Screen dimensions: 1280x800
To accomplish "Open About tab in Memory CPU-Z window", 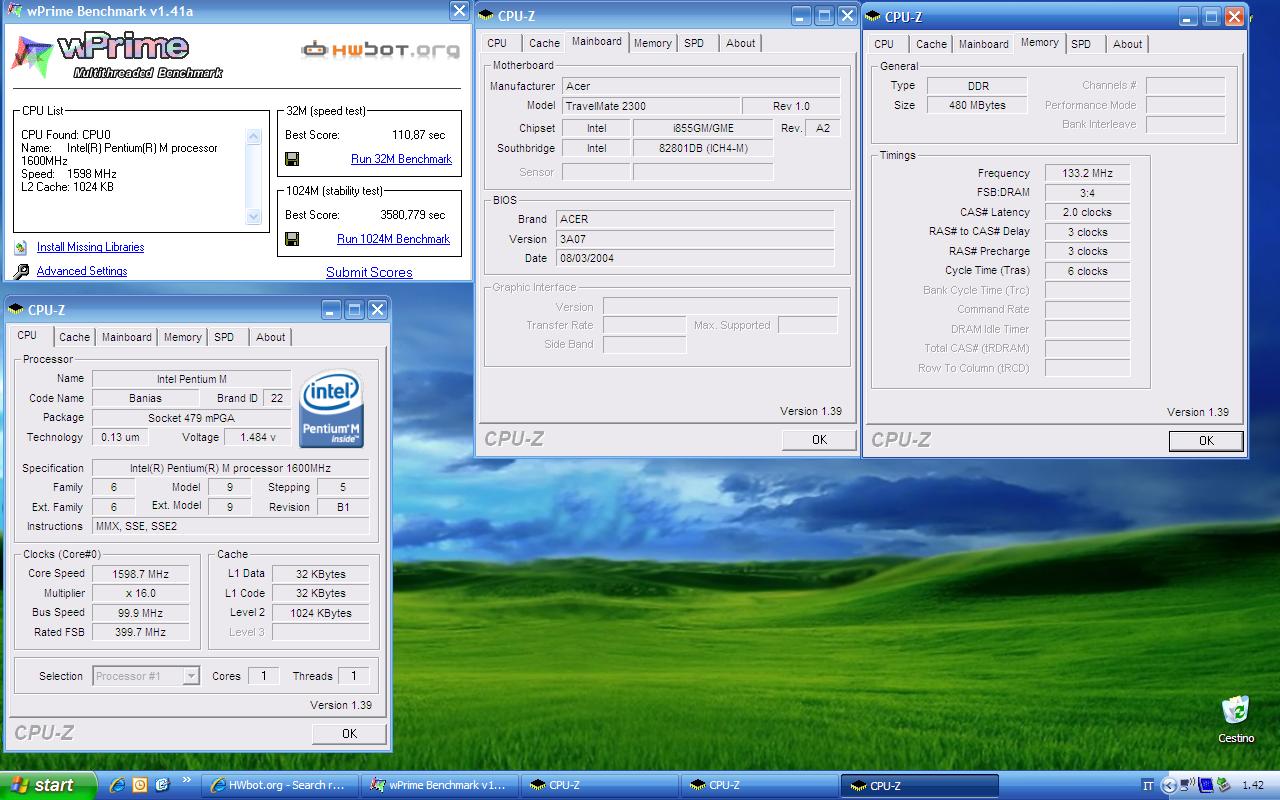I will point(1128,44).
